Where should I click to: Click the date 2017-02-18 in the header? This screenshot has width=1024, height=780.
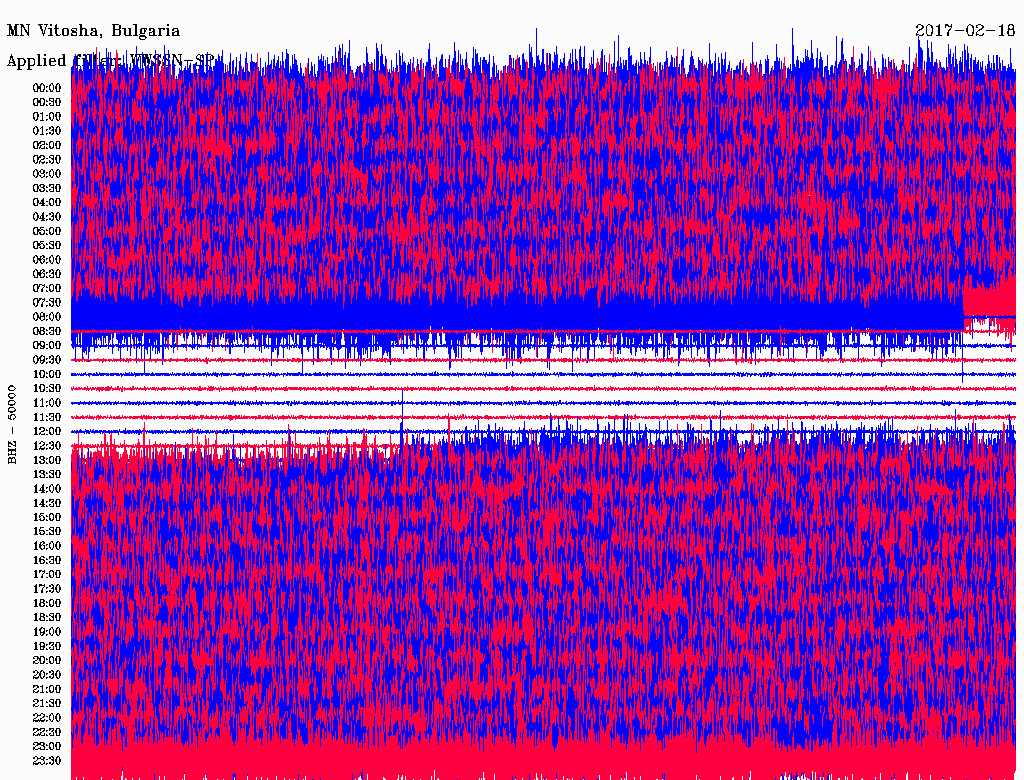(x=964, y=30)
